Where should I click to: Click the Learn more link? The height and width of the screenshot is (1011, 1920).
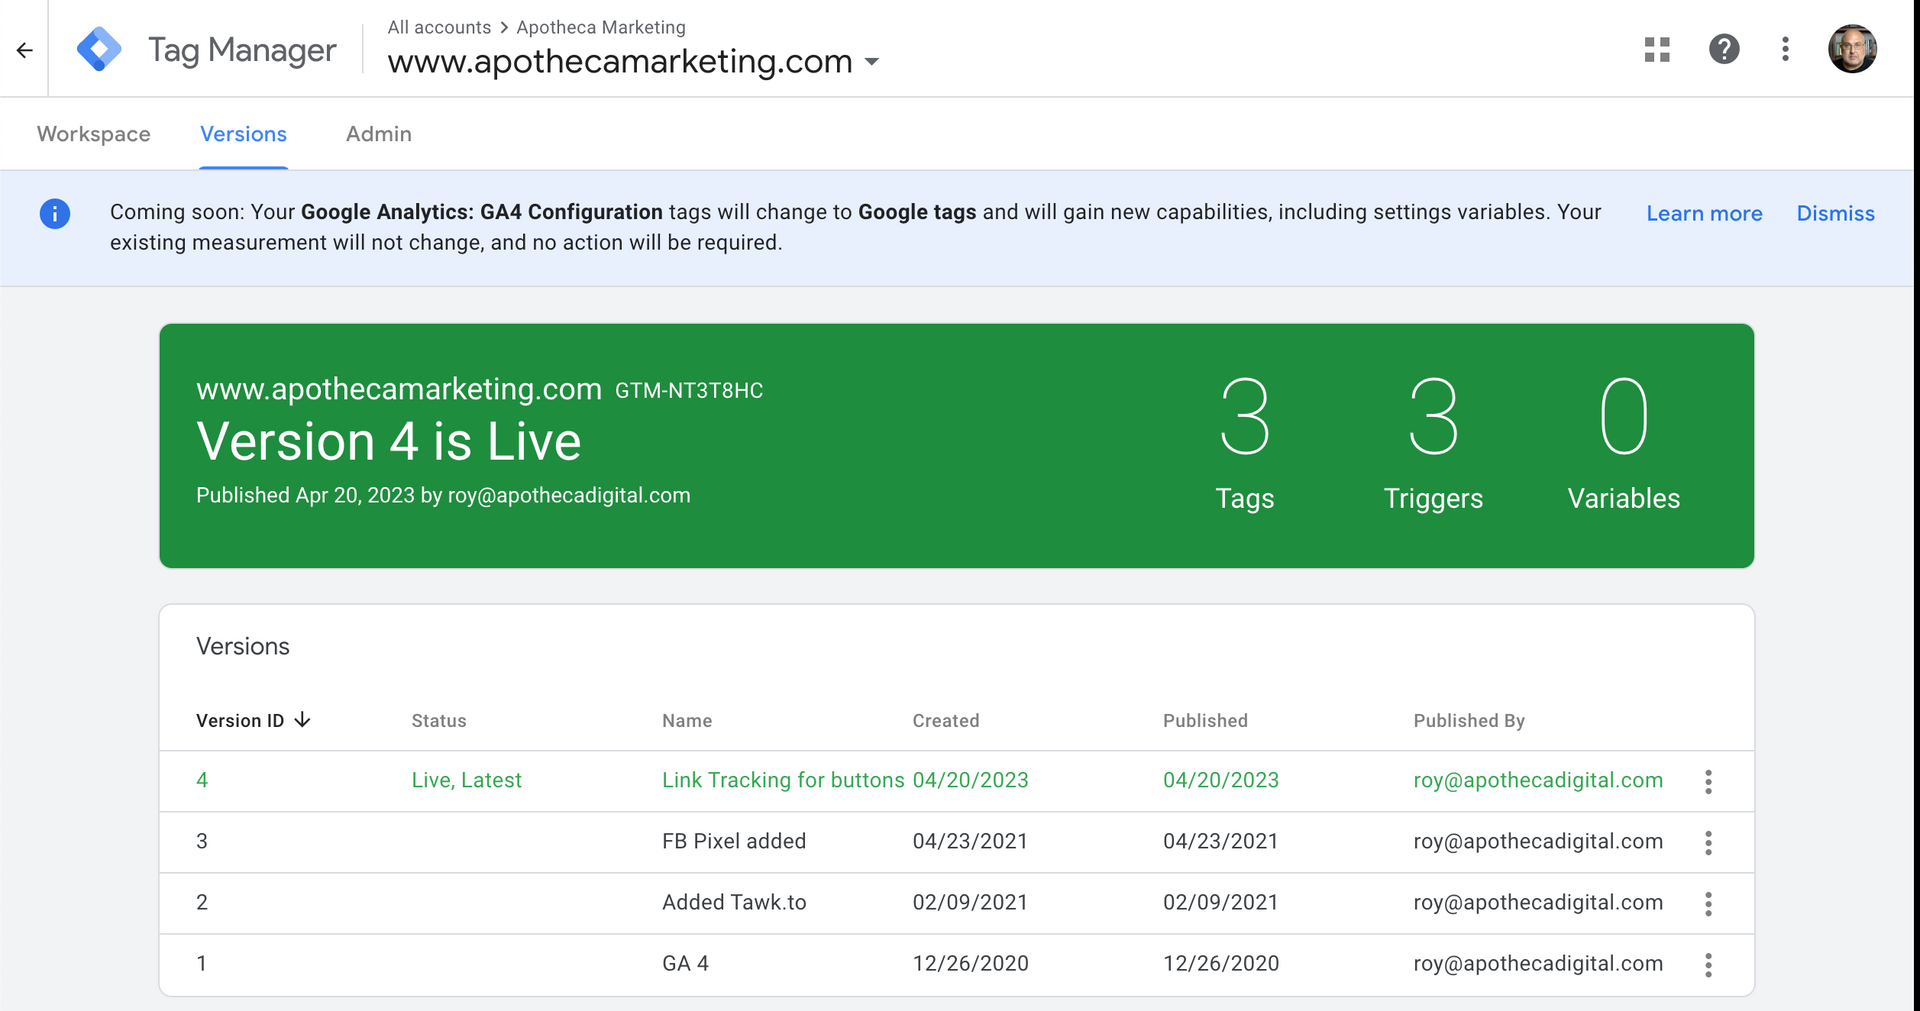click(1704, 213)
